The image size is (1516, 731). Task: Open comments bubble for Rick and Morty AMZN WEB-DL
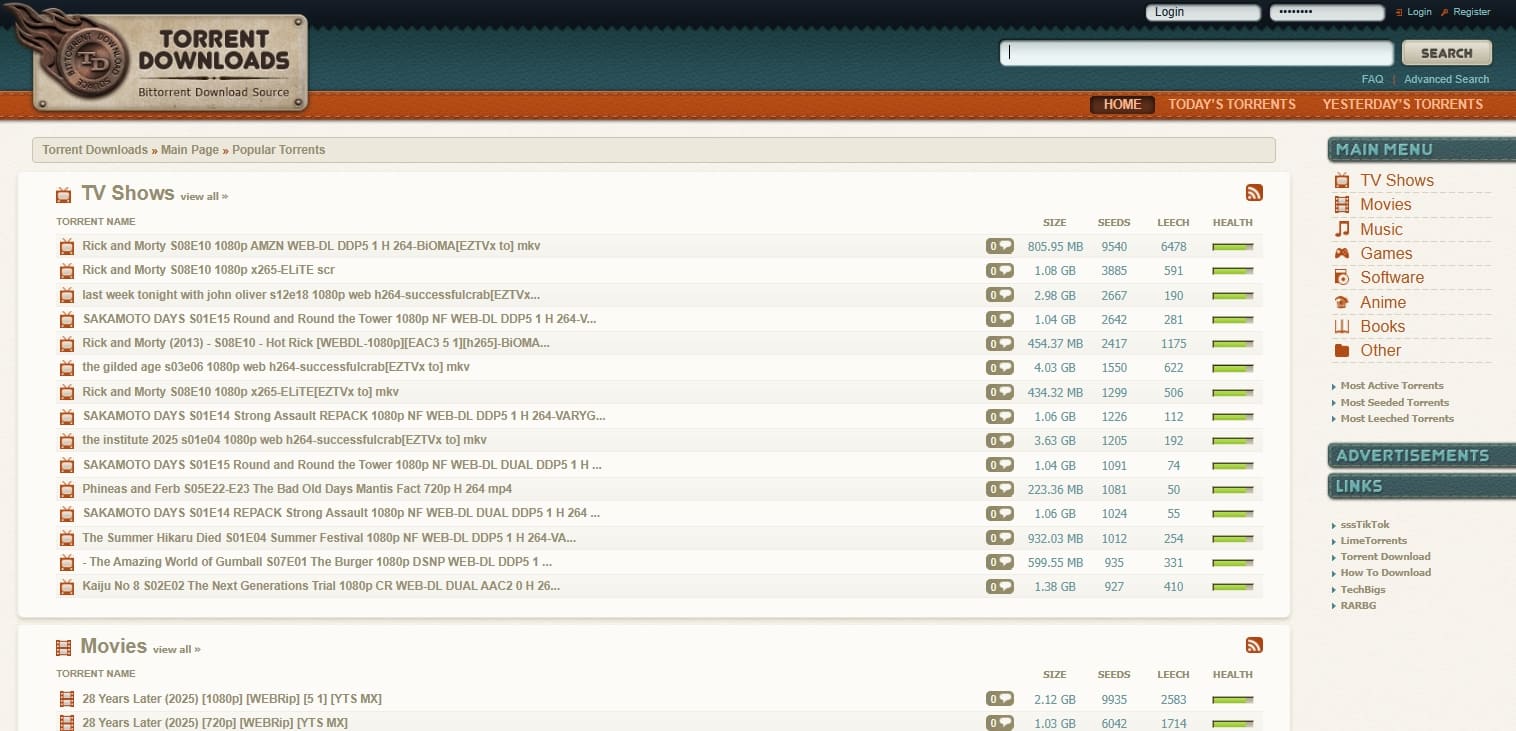click(1000, 246)
